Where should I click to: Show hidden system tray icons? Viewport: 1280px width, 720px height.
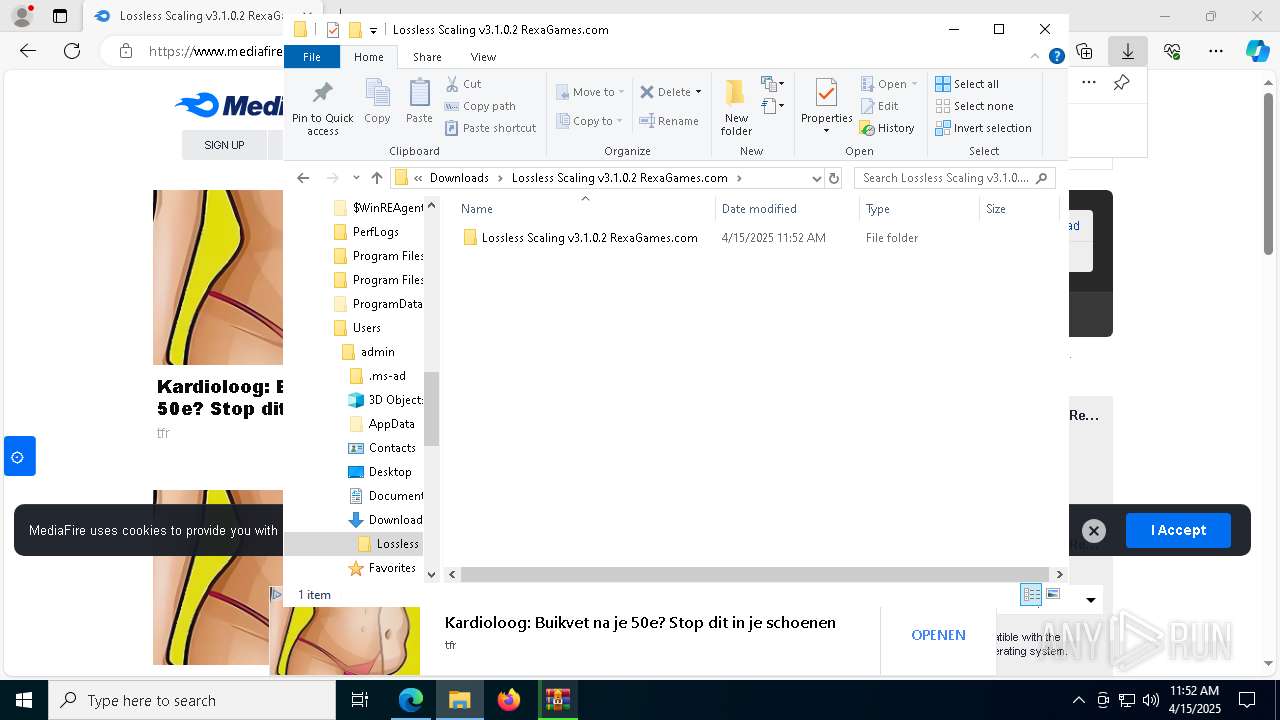coord(1078,701)
